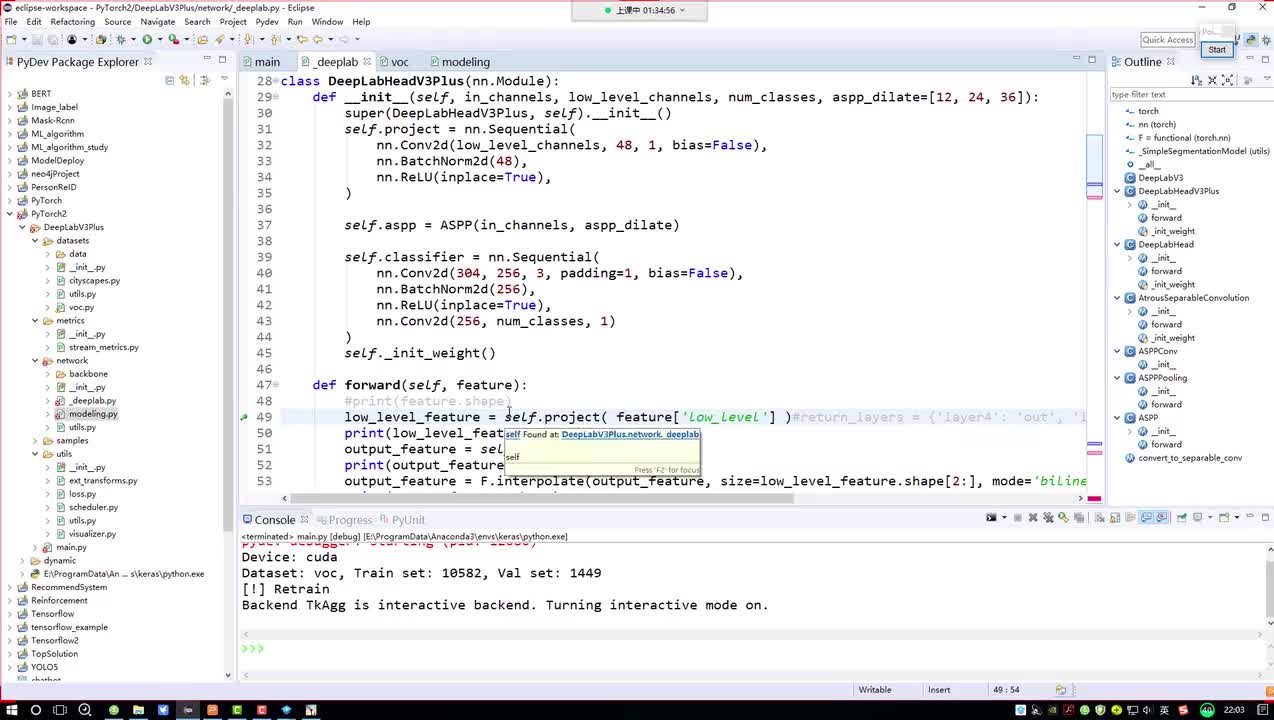Click the Debug bug toolbar icon
The image size is (1274, 720).
121,39
